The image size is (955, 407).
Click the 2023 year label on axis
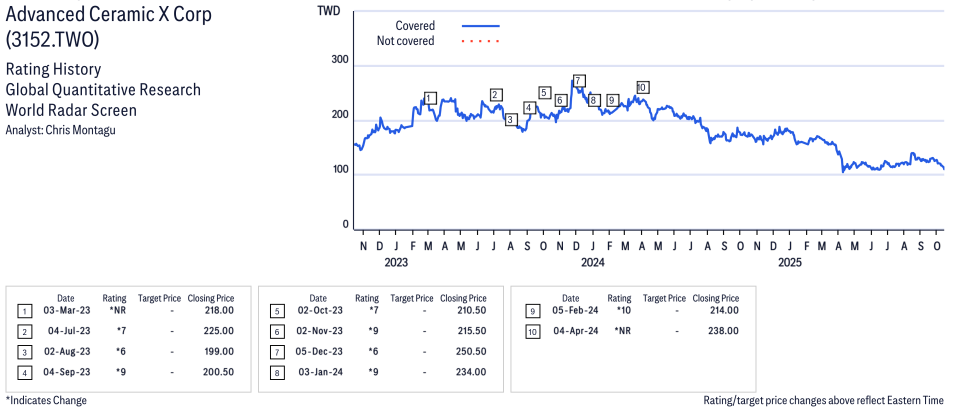[396, 263]
